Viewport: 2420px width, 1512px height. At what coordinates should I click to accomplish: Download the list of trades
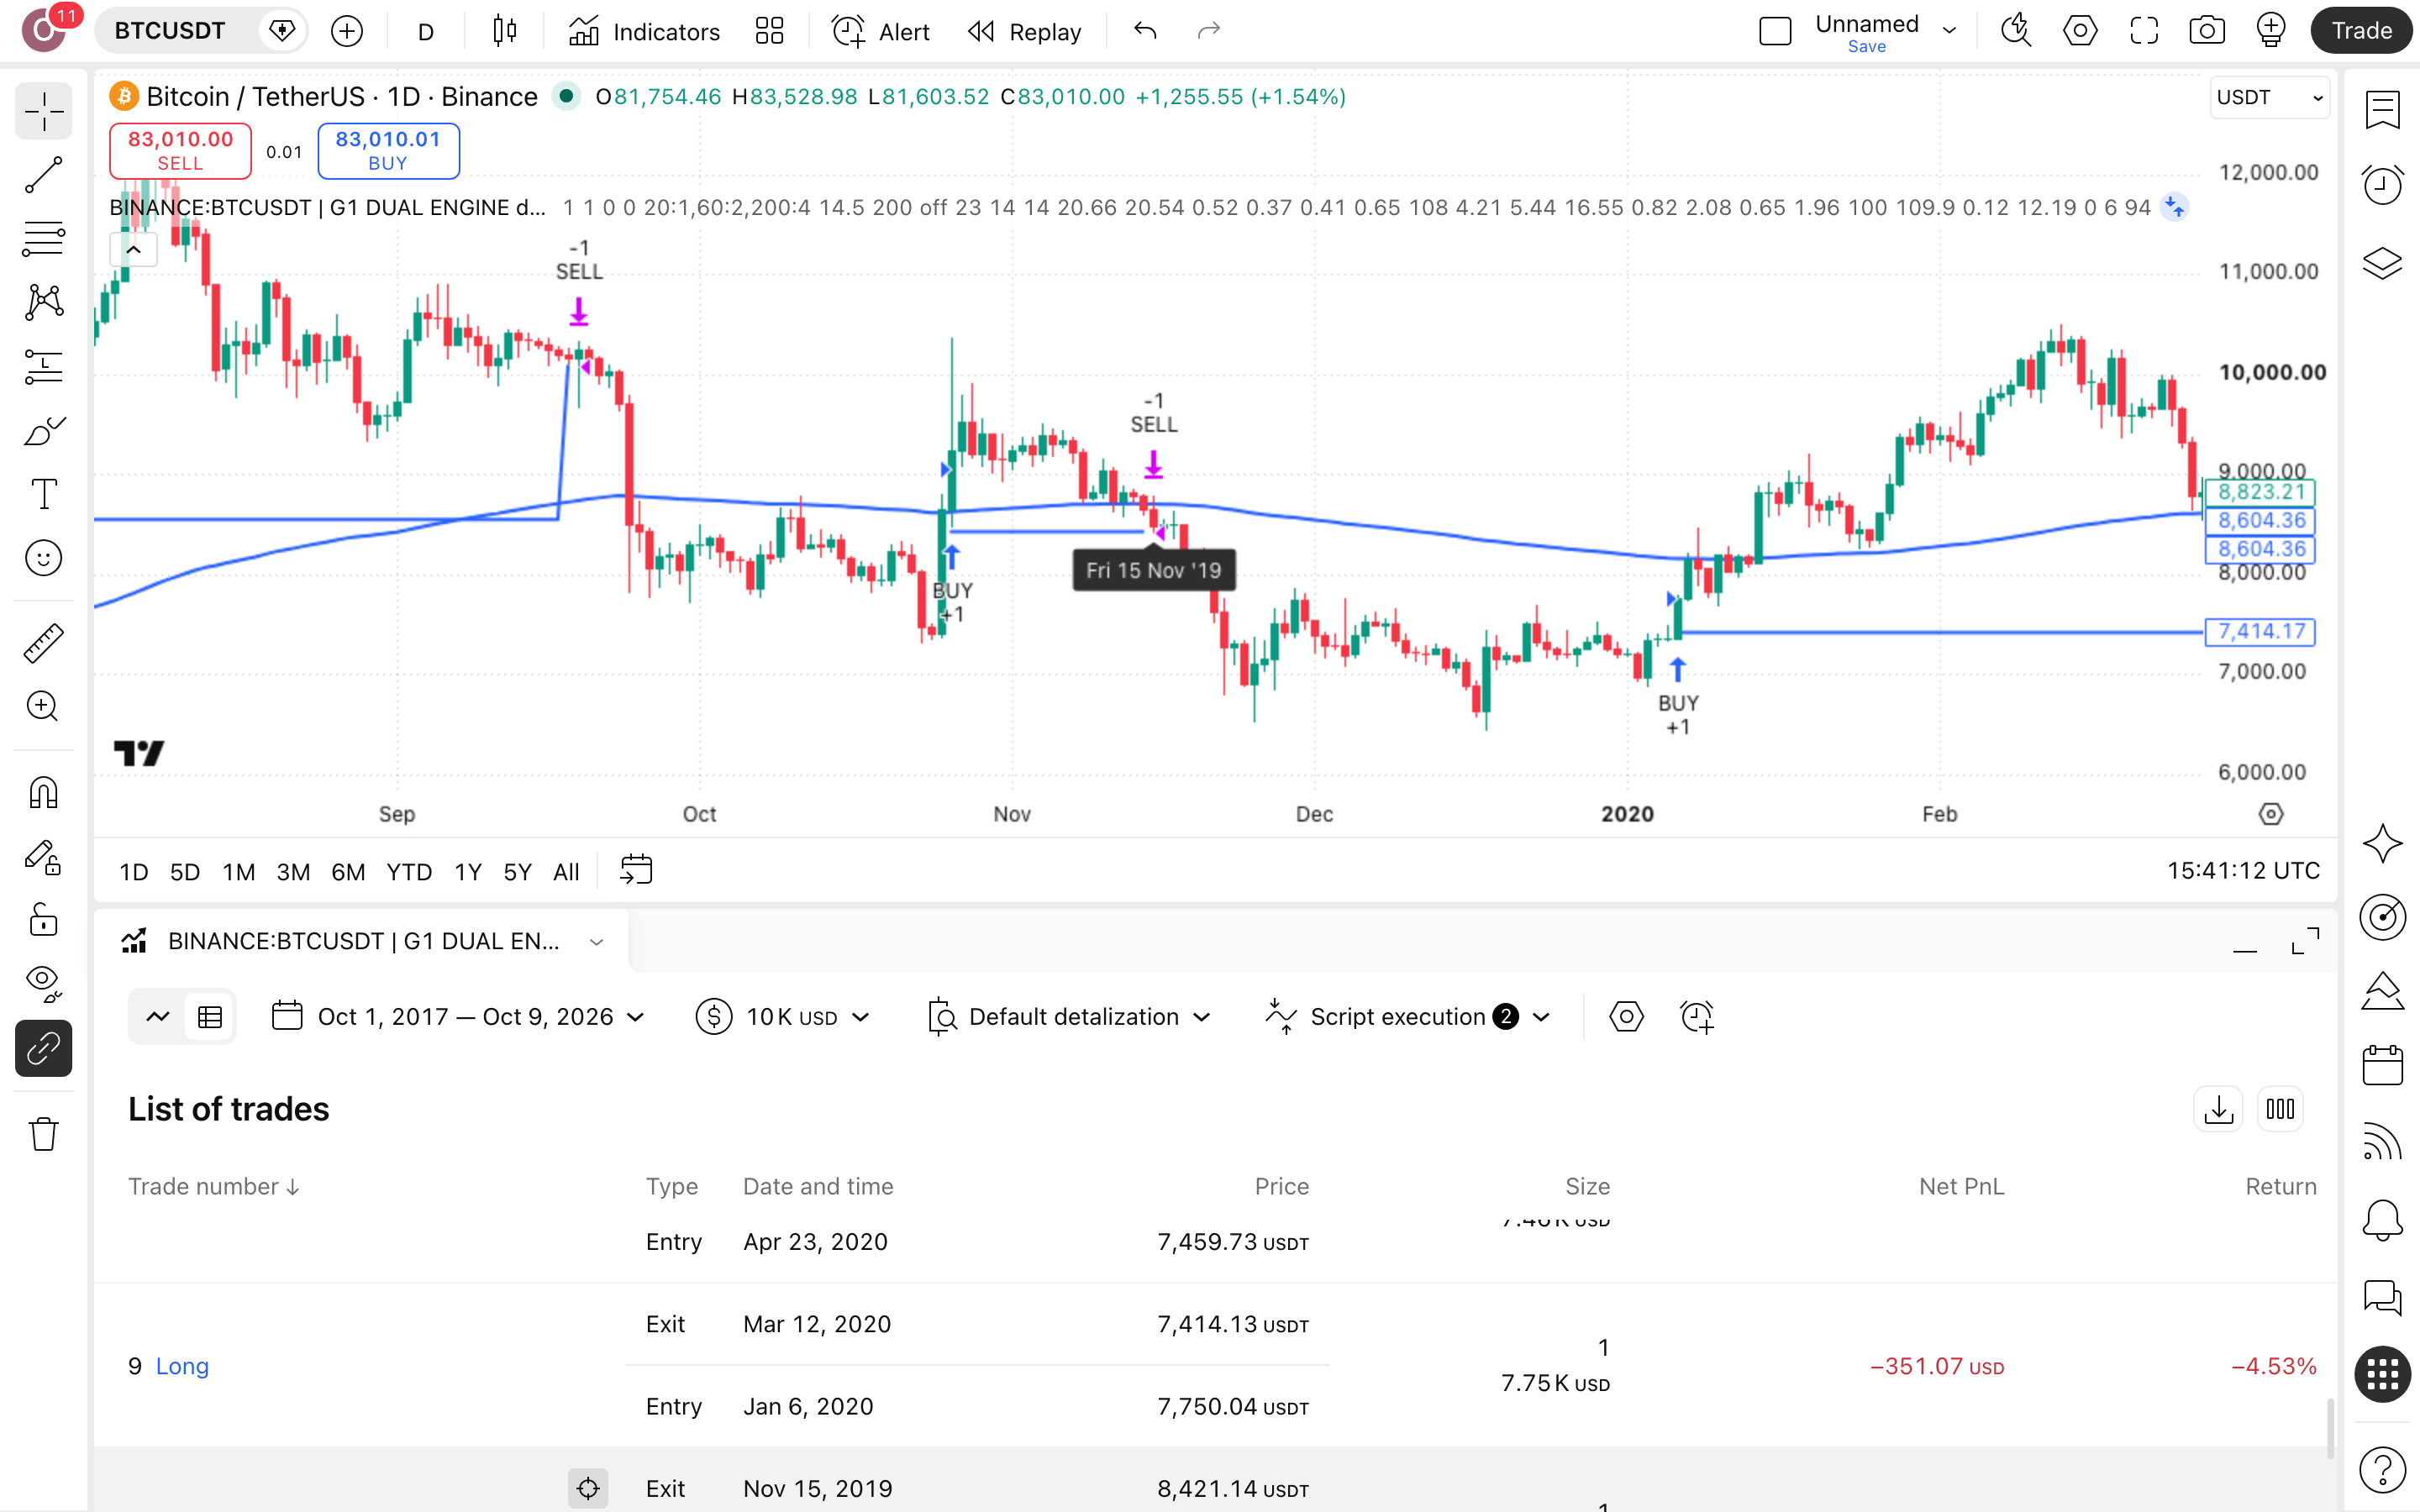pyautogui.click(x=2218, y=1109)
